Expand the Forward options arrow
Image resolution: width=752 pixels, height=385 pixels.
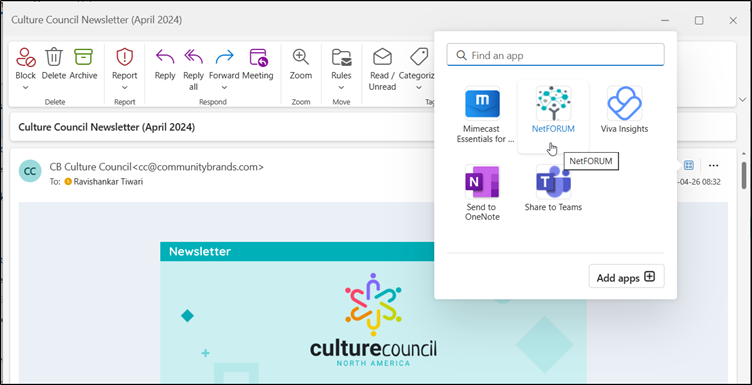(x=224, y=87)
